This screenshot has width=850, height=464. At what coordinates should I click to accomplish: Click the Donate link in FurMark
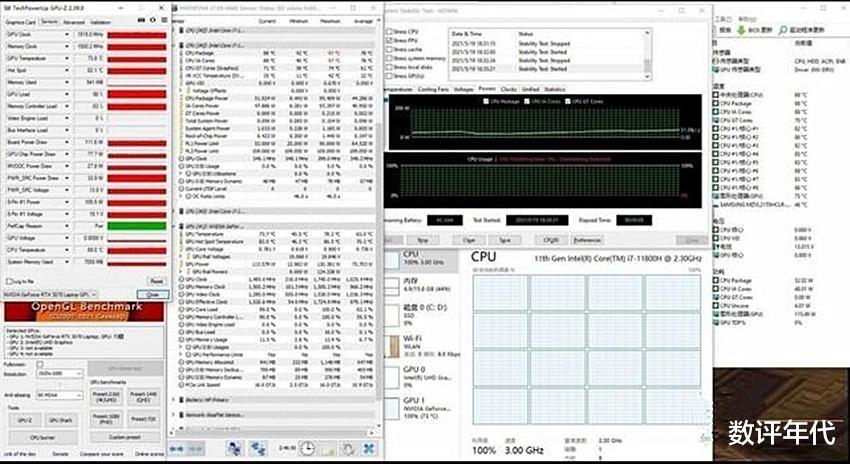click(x=60, y=454)
